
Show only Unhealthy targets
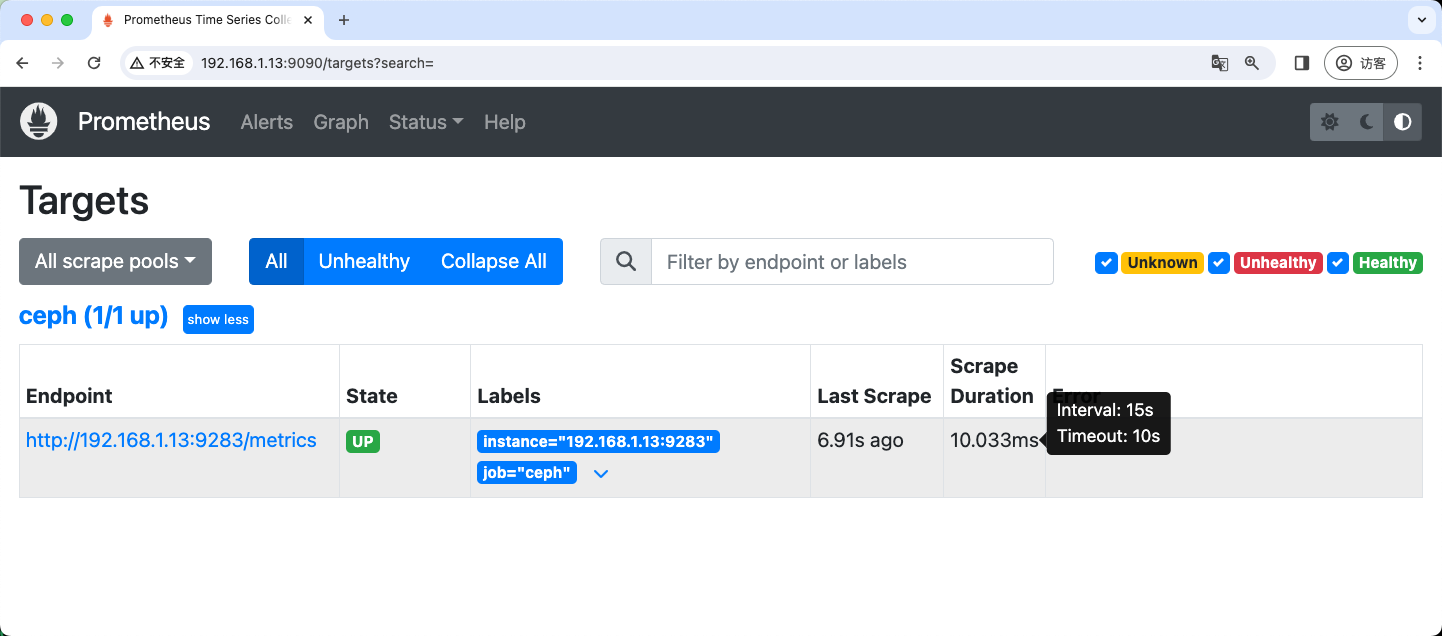tap(364, 261)
